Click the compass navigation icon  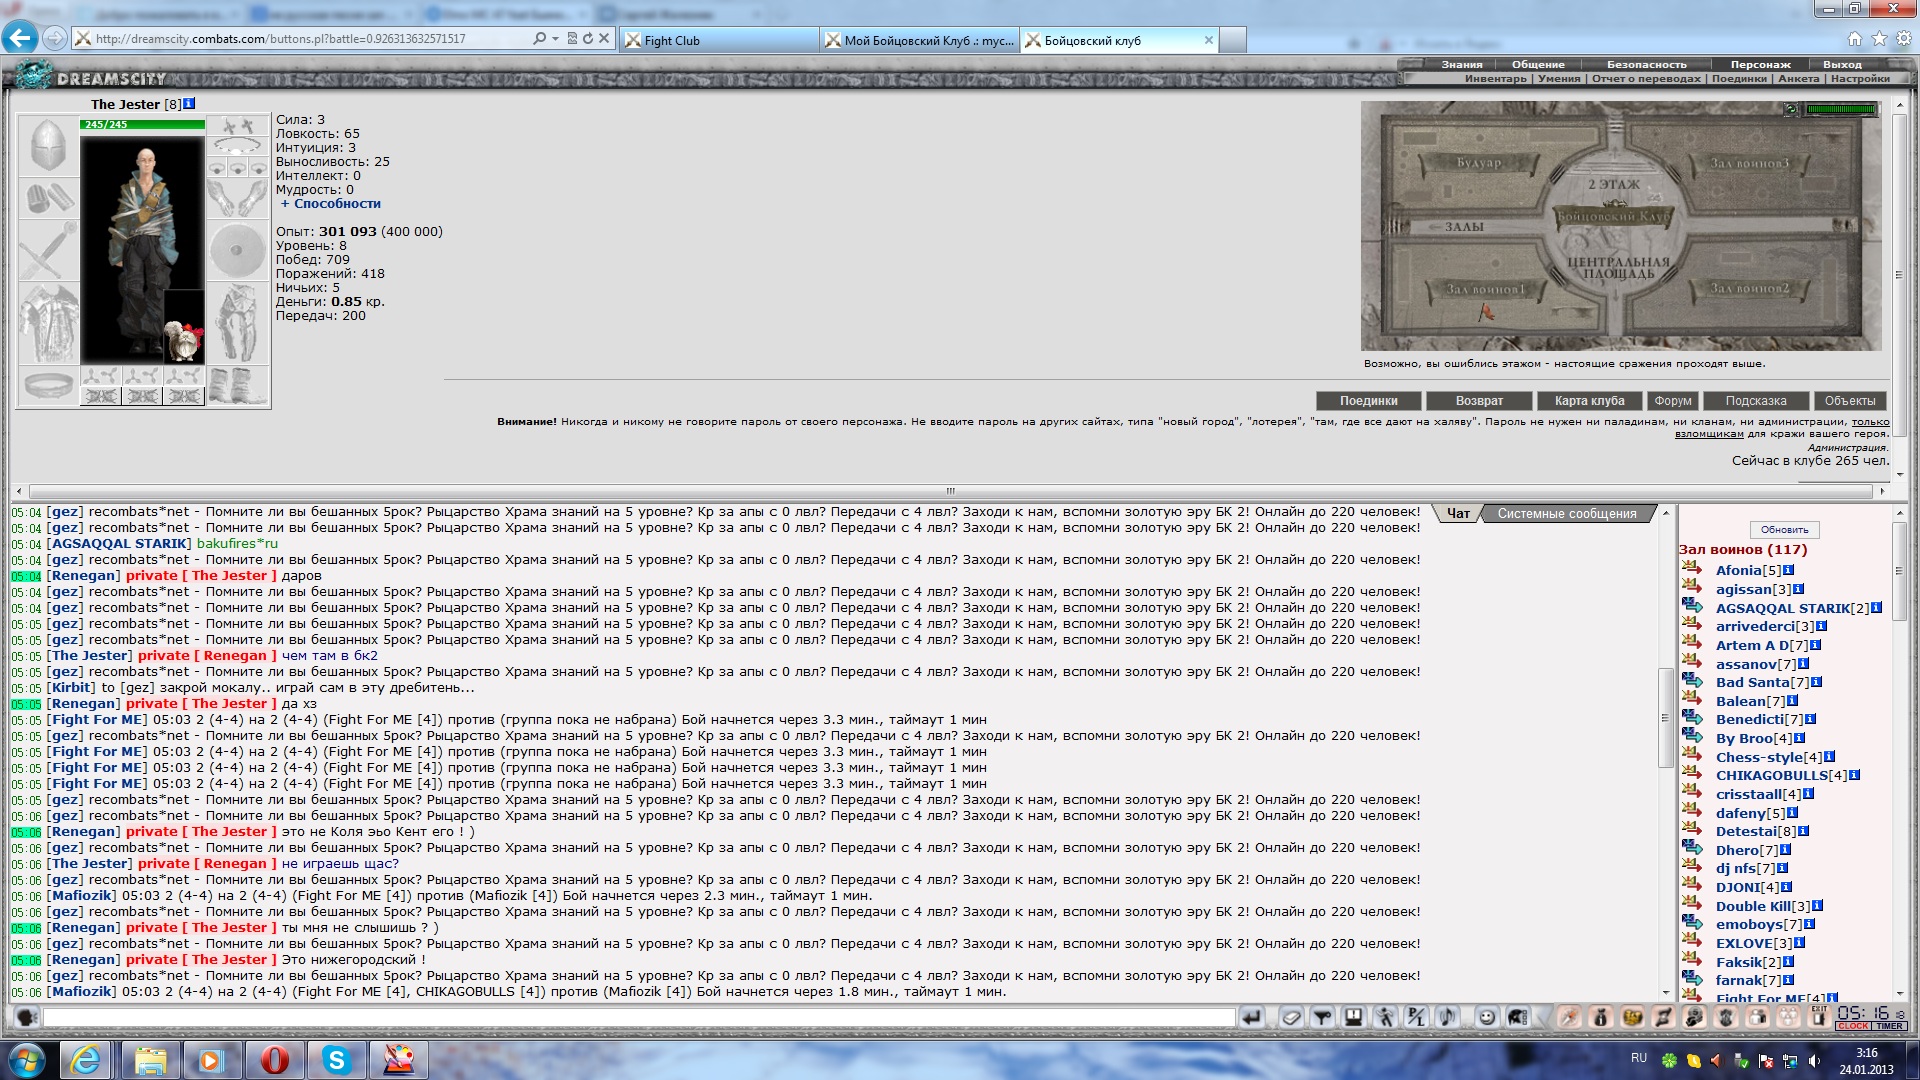coord(1569,1017)
